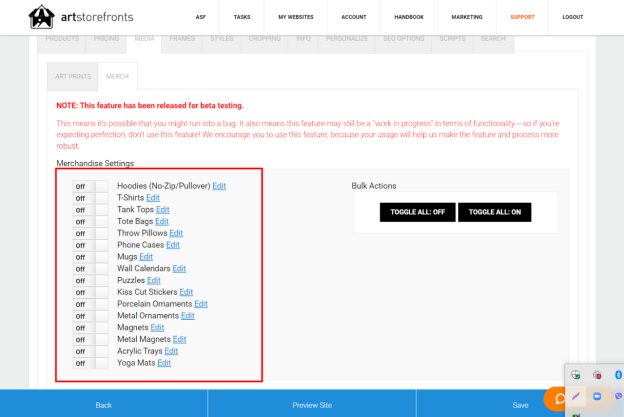Switch to the Art Prints tab
The height and width of the screenshot is (417, 624).
point(73,76)
